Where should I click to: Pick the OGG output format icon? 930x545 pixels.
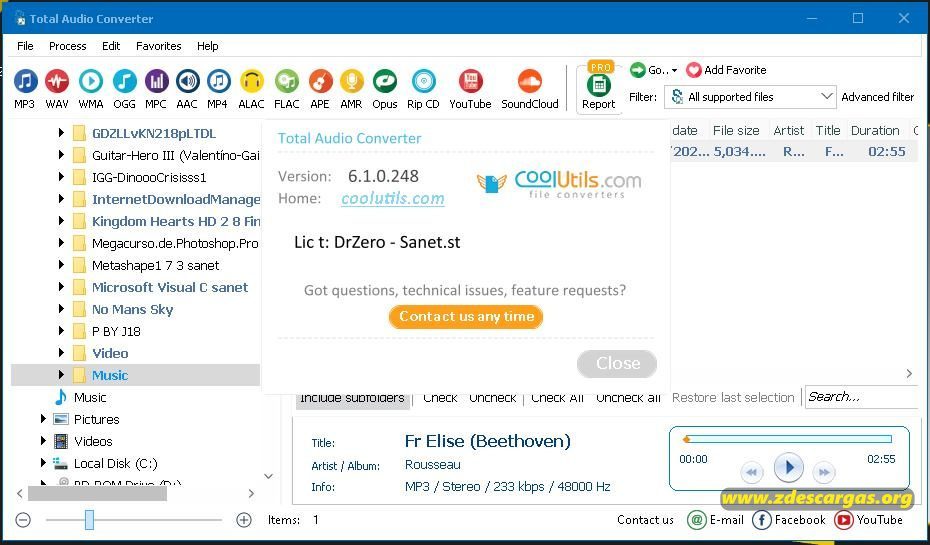point(125,82)
